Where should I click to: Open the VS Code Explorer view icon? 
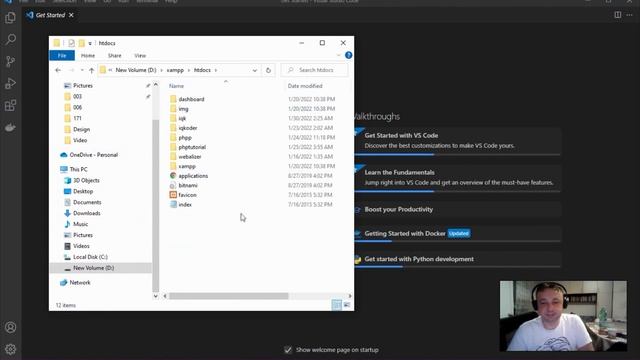(x=11, y=18)
